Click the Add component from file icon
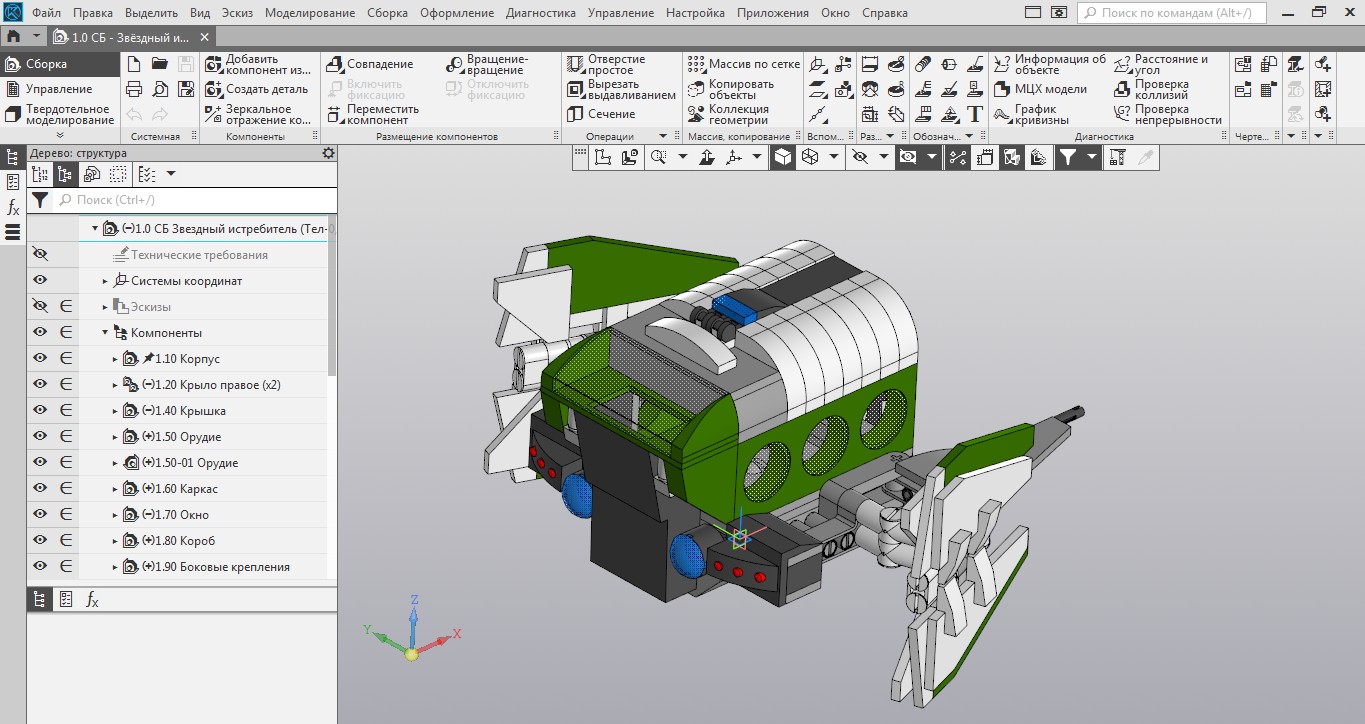Image resolution: width=1365 pixels, height=724 pixels. (214, 65)
